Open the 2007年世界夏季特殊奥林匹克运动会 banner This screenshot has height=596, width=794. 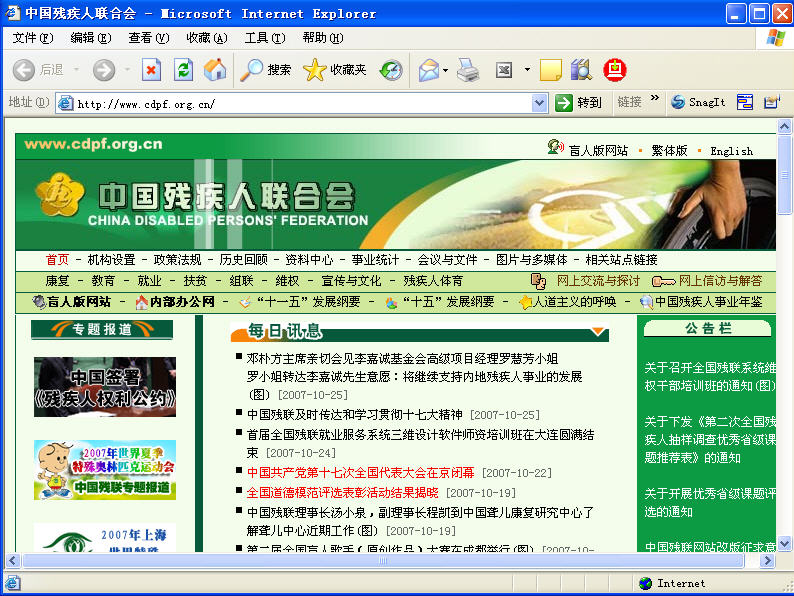105,470
